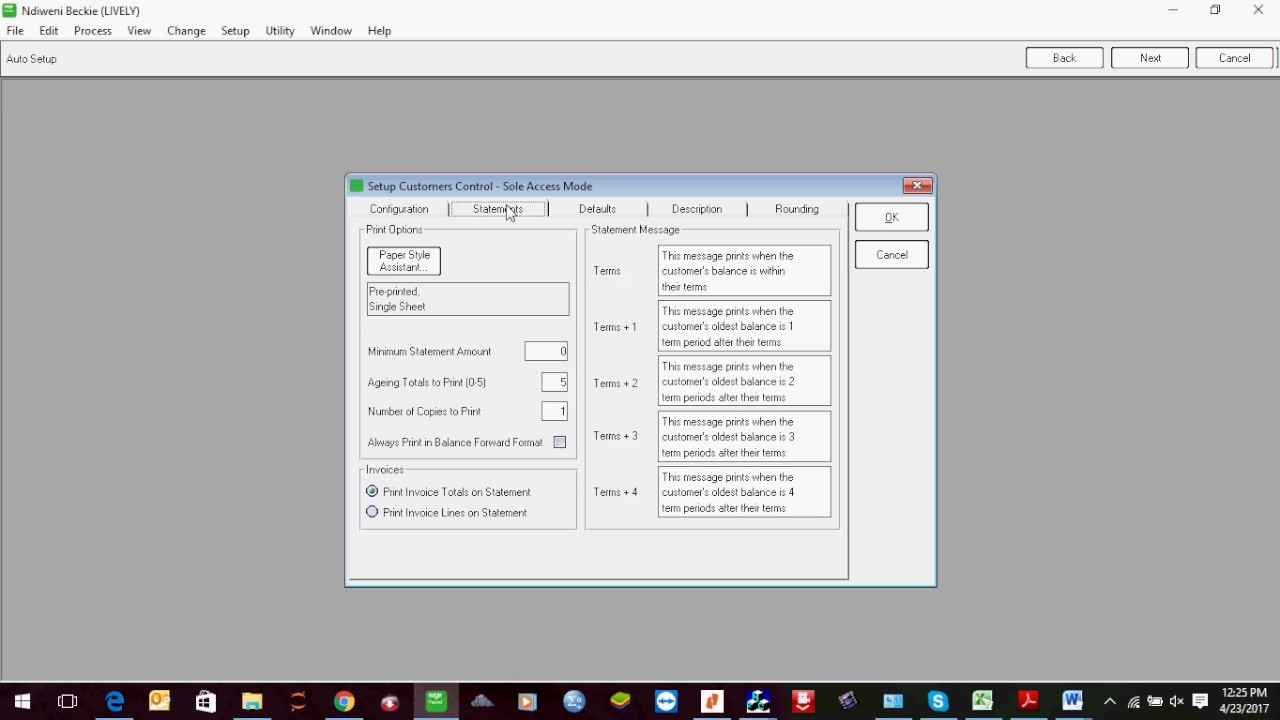Switch to Sage Pastel taskbar icon
Image resolution: width=1280 pixels, height=720 pixels.
coord(435,702)
